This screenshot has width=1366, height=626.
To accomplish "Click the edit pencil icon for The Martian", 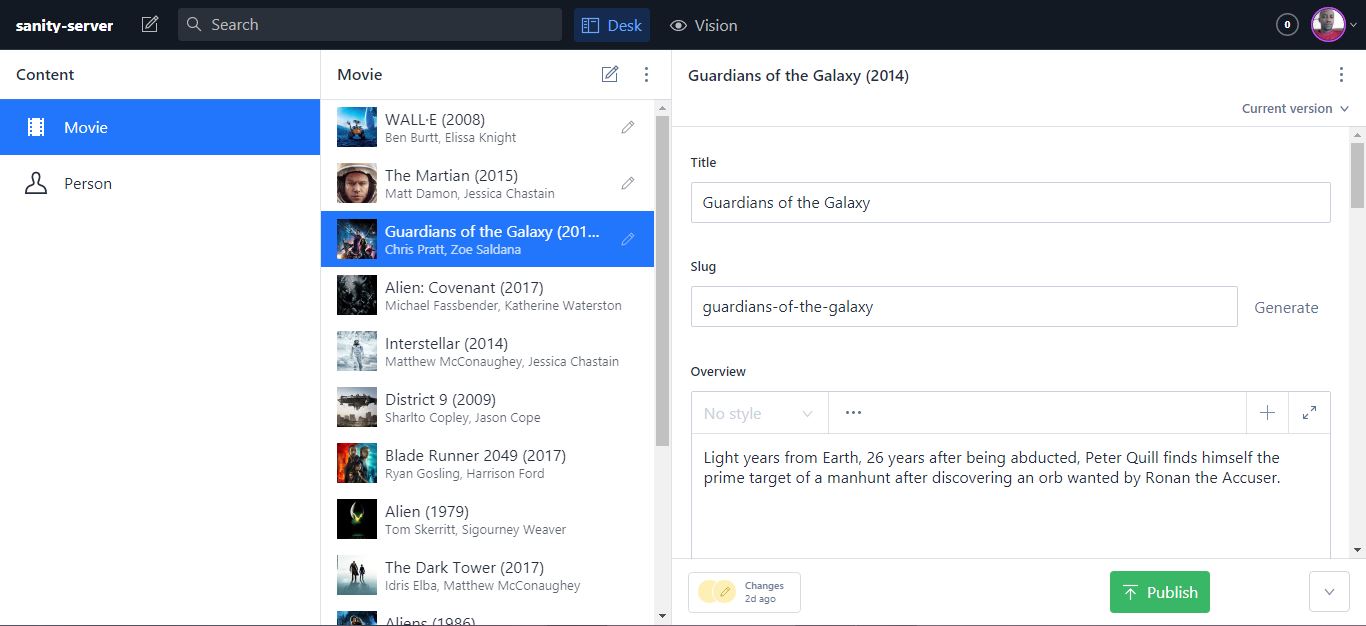I will tap(628, 183).
